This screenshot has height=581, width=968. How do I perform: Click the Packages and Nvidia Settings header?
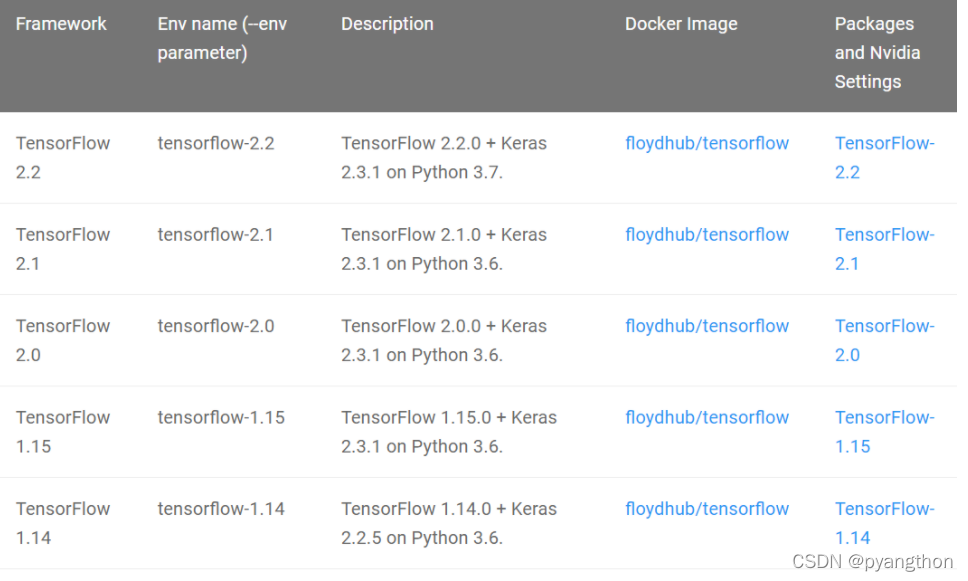tap(877, 52)
